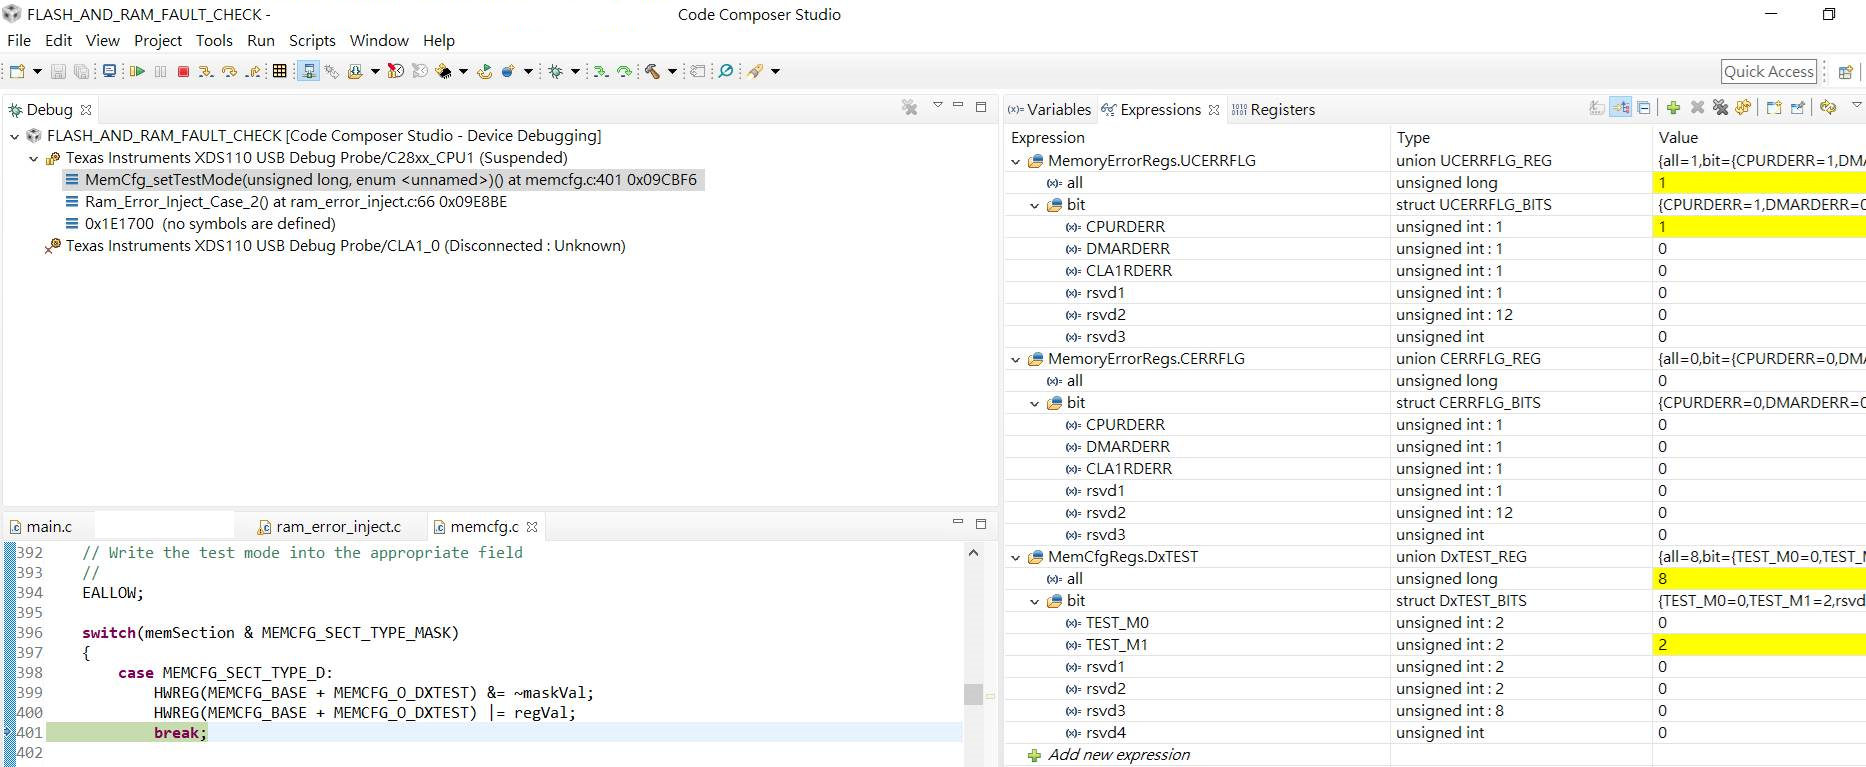Click the Collapse All icon in Expressions
1866x767 pixels.
click(x=1644, y=108)
